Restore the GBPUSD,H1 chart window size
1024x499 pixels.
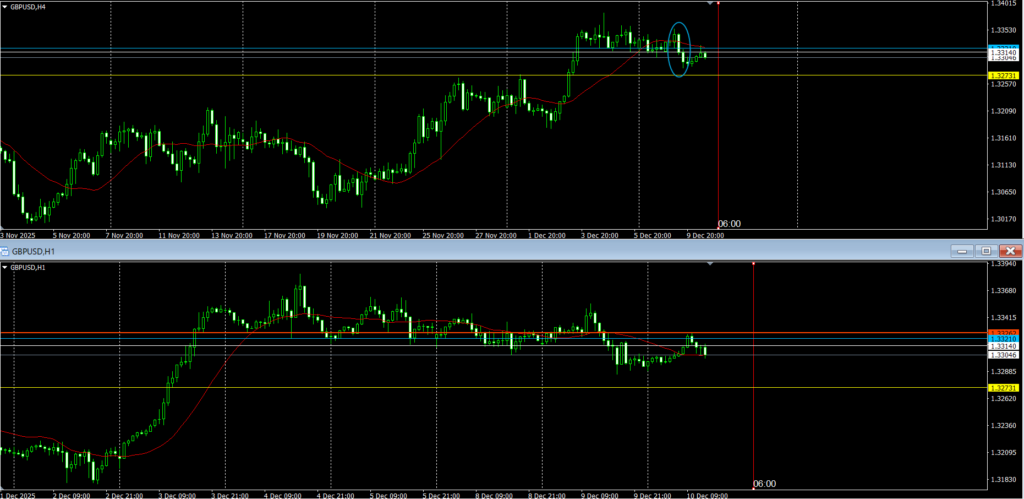[x=986, y=250]
